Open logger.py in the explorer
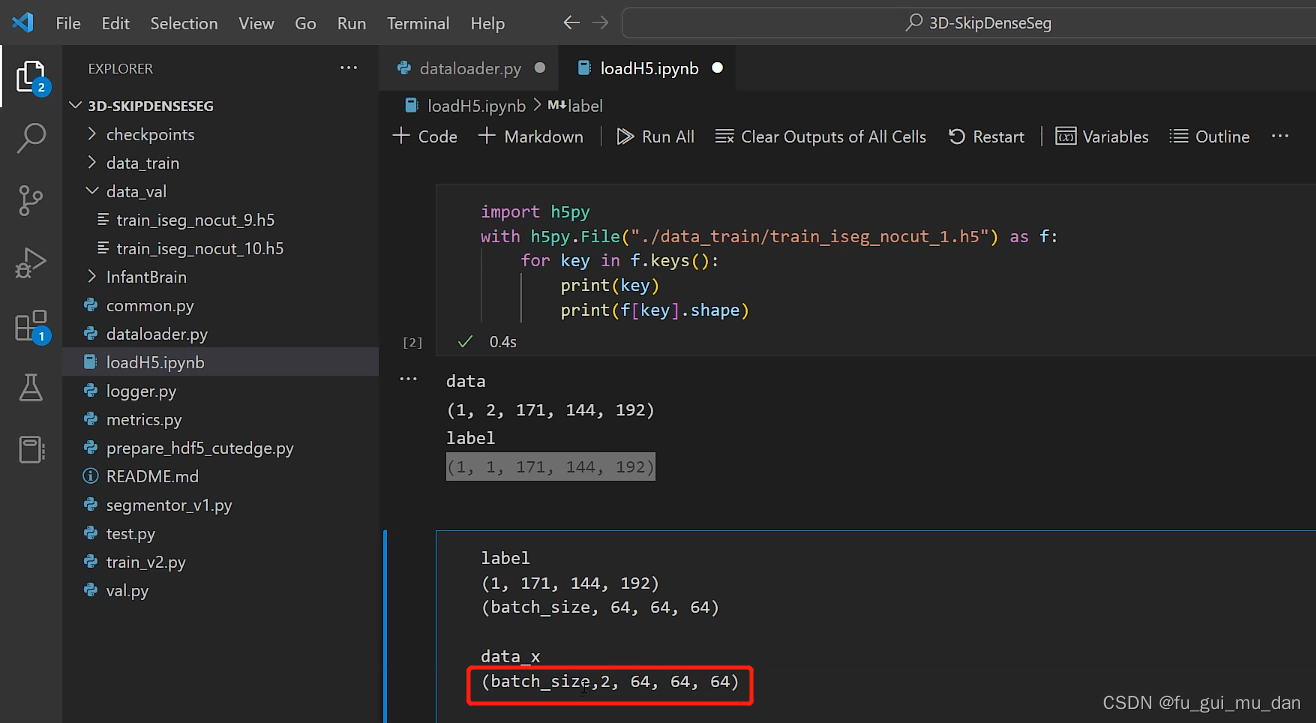This screenshot has width=1316, height=723. click(141, 391)
